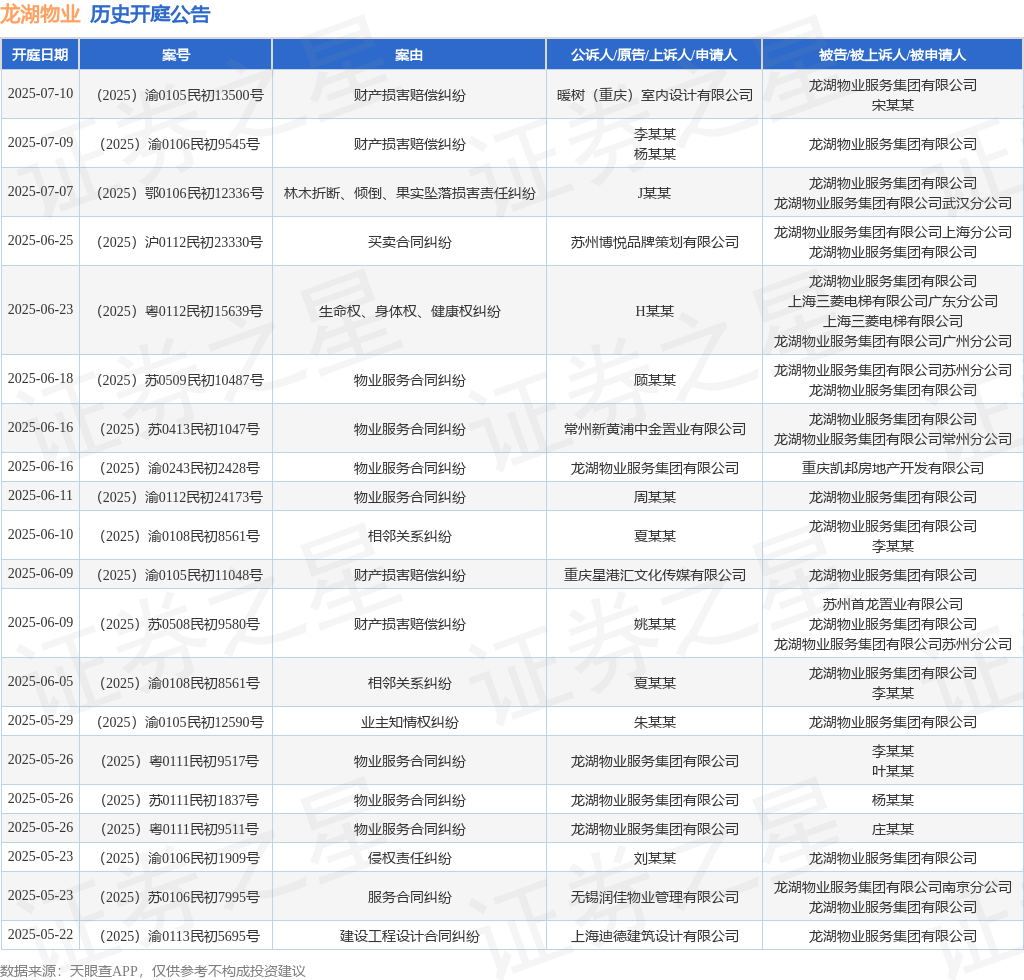Select case number 渝0106民初1909号
Image resolution: width=1024 pixels, height=980 pixels.
point(180,859)
